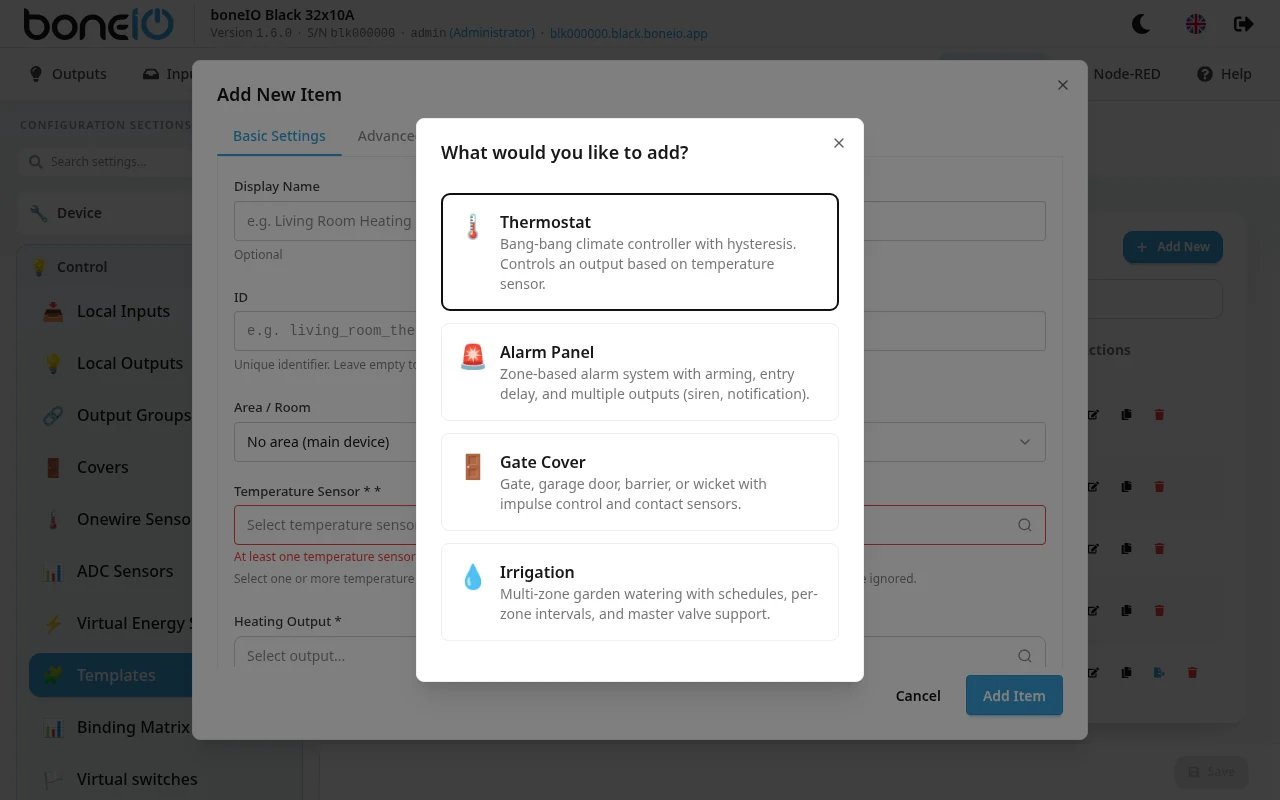This screenshot has width=1280, height=800.
Task: Click the Cancel button
Action: pos(918,696)
